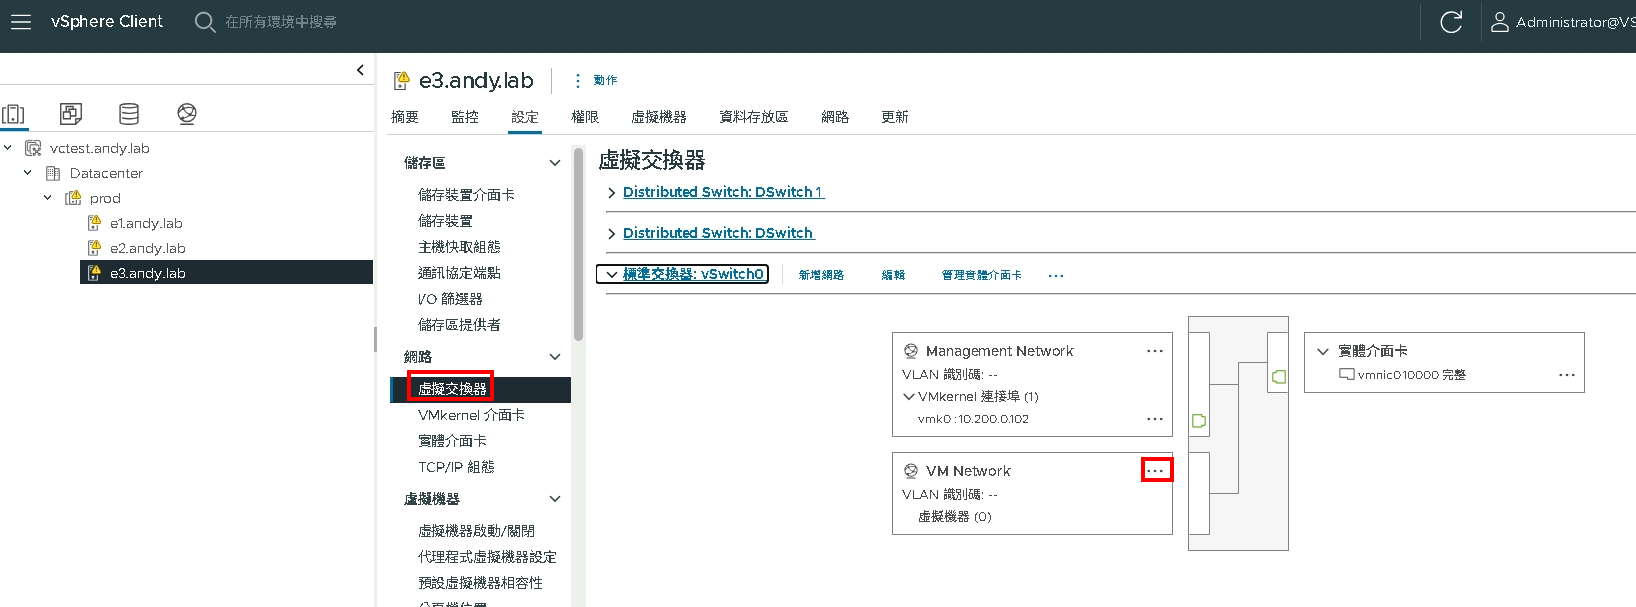Click the prod cluster icon
The width and height of the screenshot is (1636, 607).
click(x=73, y=198)
